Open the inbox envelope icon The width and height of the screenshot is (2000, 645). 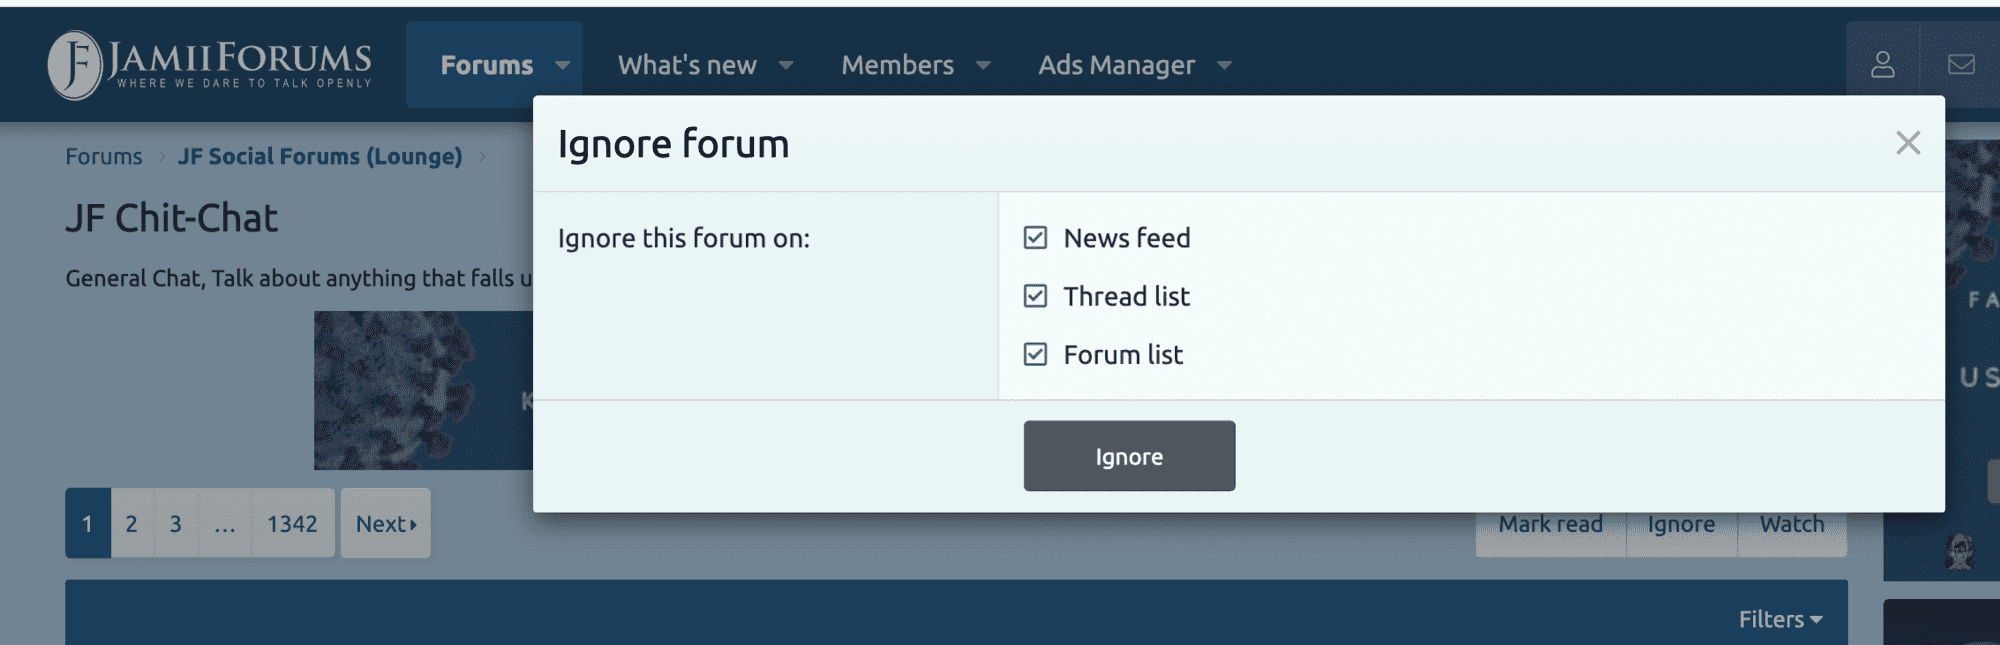click(1961, 65)
